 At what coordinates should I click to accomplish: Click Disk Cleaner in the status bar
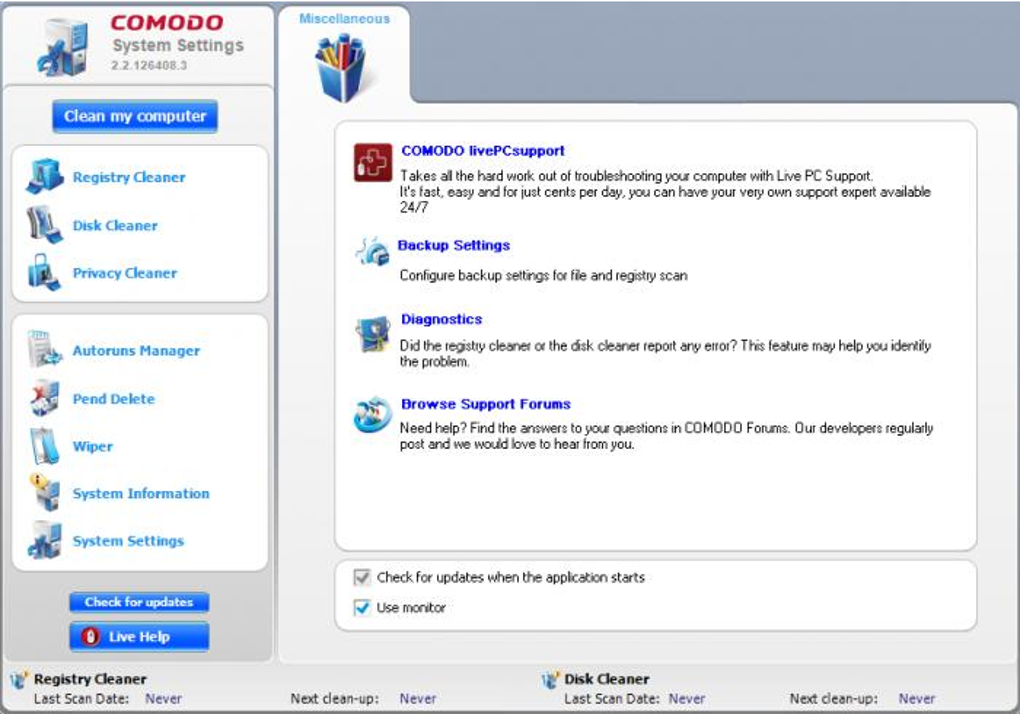[606, 678]
